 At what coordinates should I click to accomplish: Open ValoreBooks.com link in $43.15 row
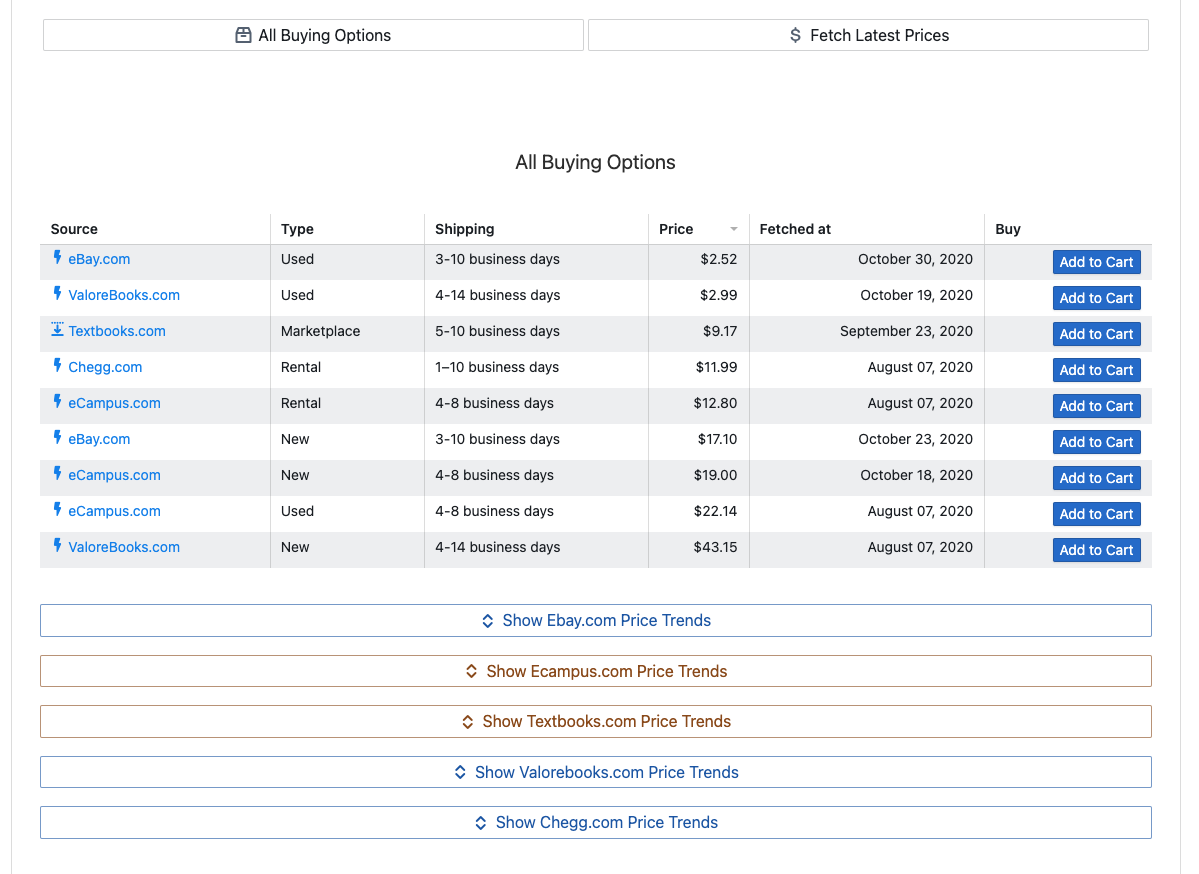tap(124, 547)
